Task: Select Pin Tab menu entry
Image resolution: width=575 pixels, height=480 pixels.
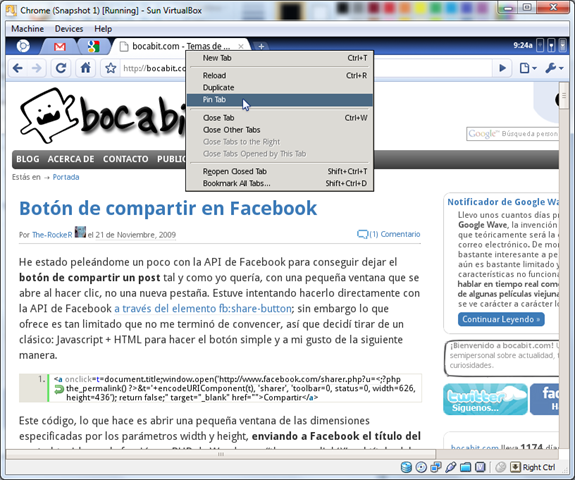Action: [x=279, y=100]
